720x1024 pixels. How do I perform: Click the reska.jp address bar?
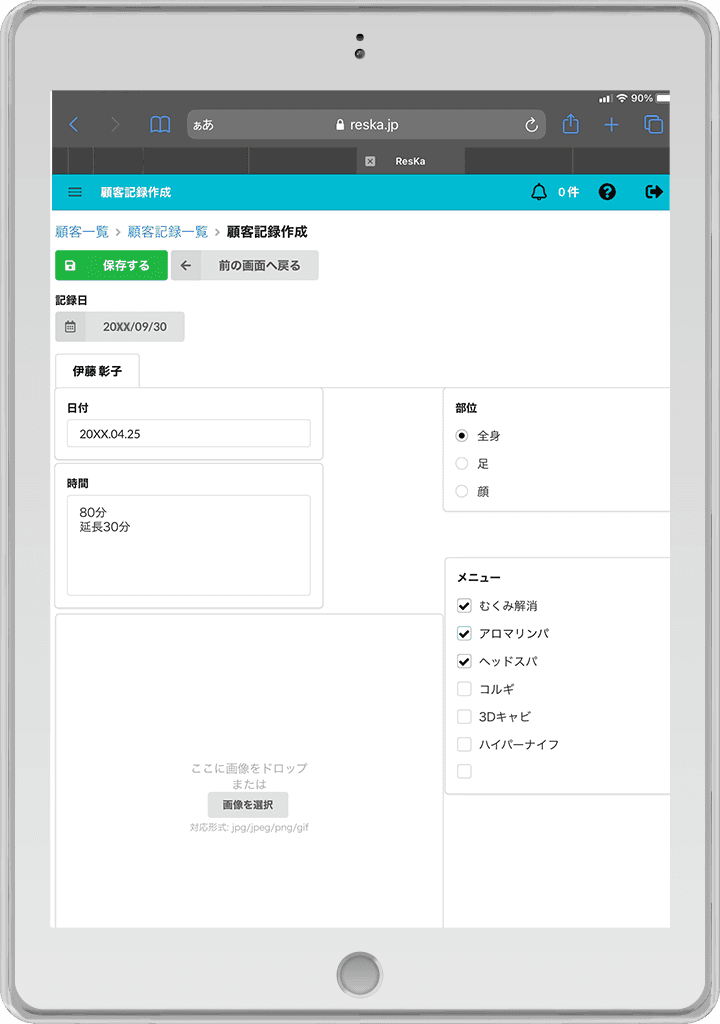tap(366, 125)
